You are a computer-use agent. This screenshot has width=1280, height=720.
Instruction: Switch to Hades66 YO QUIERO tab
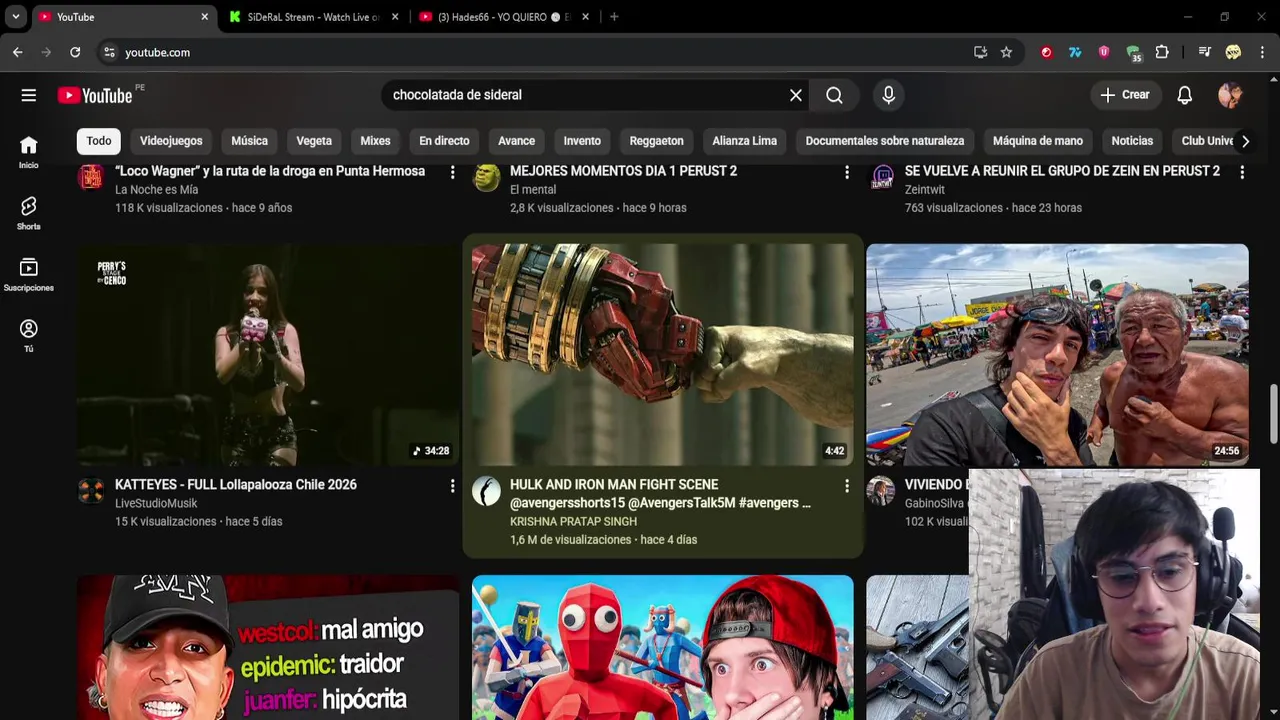pyautogui.click(x=505, y=17)
